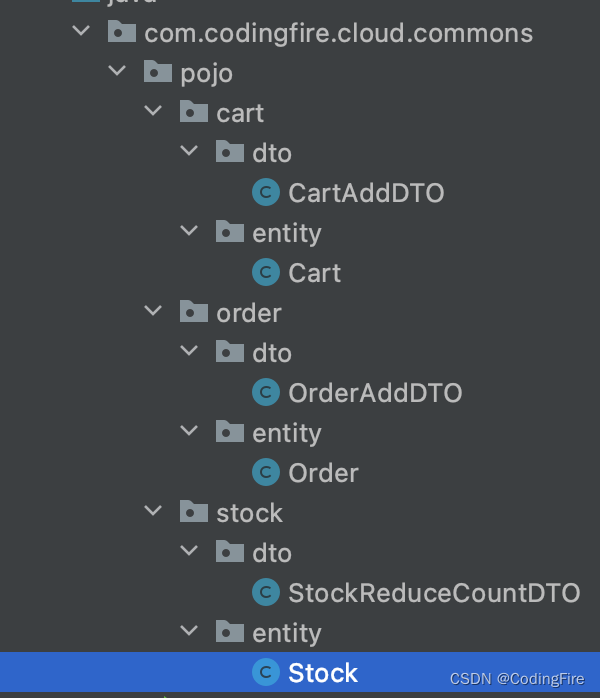
Task: Click the com.codingfire.cloud.commons package folder icon
Action: click(122, 32)
